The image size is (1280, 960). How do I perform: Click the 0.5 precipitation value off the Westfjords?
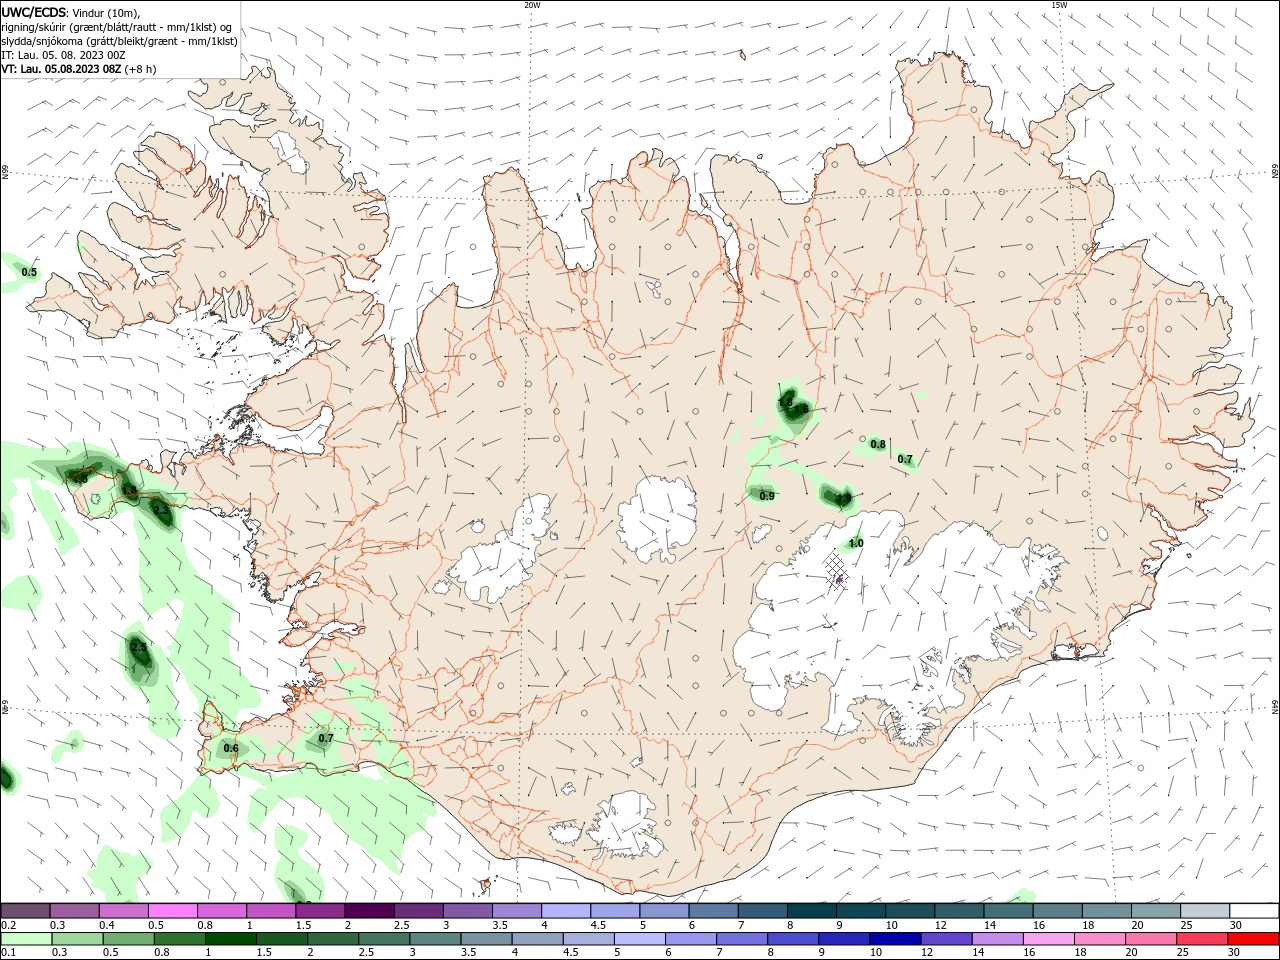29,272
